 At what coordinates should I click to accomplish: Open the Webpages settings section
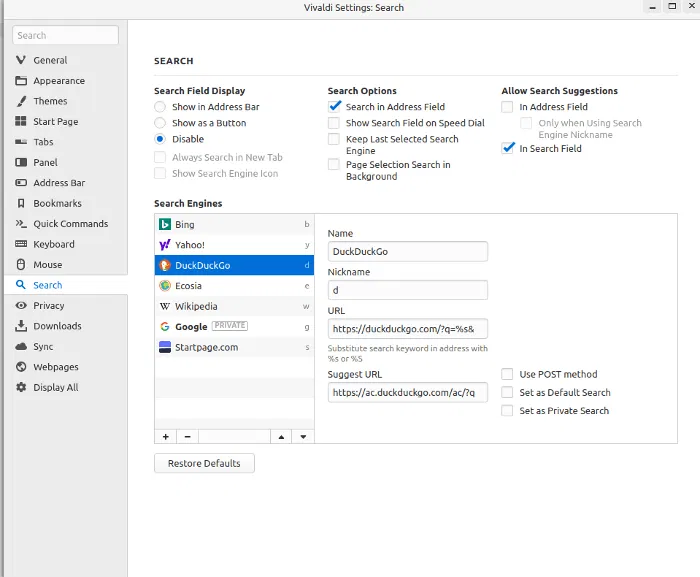click(66, 367)
